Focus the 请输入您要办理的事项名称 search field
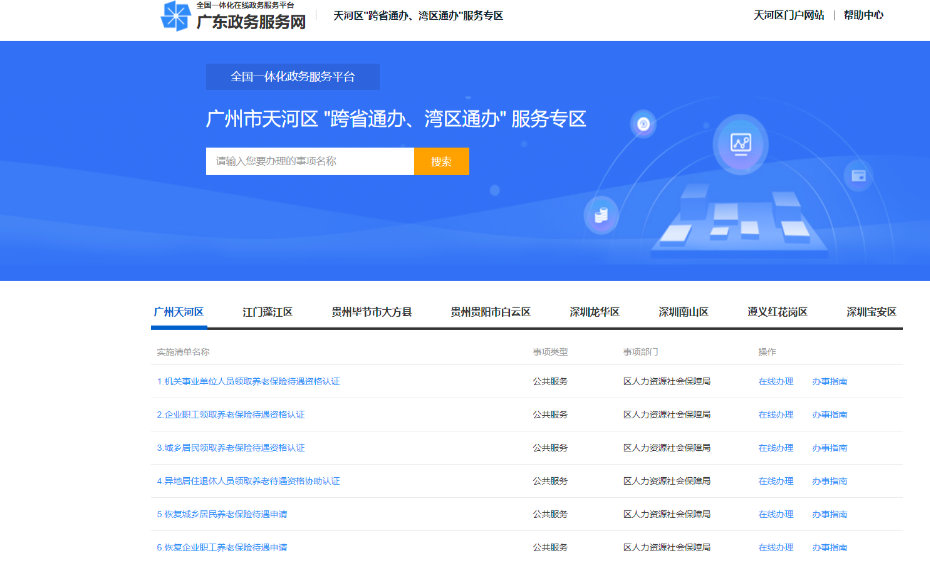The height and width of the screenshot is (561, 930). point(309,161)
